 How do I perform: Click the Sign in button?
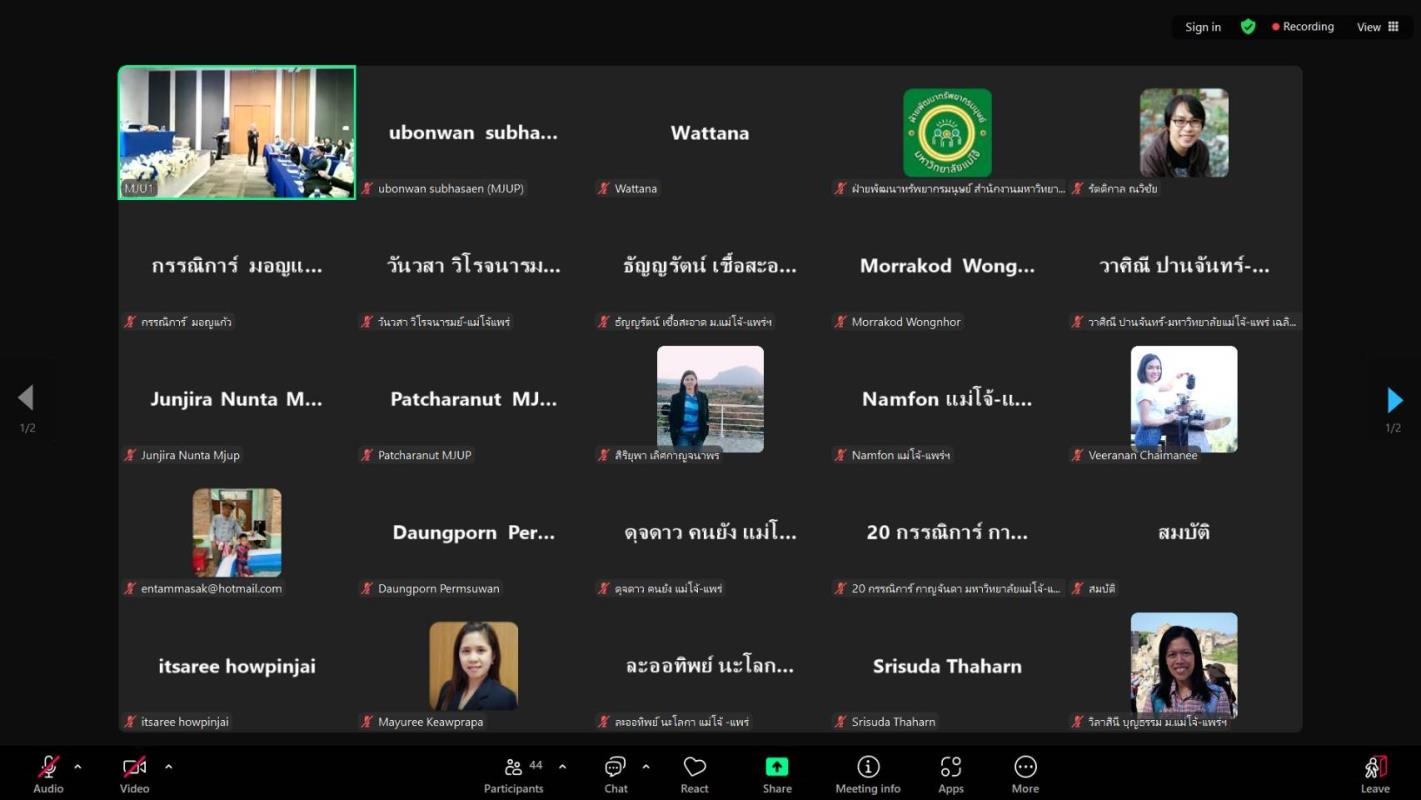(1202, 27)
